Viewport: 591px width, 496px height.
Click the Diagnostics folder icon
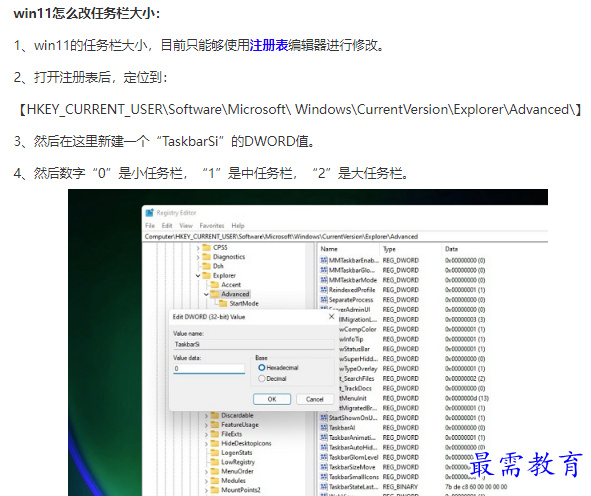tap(207, 257)
